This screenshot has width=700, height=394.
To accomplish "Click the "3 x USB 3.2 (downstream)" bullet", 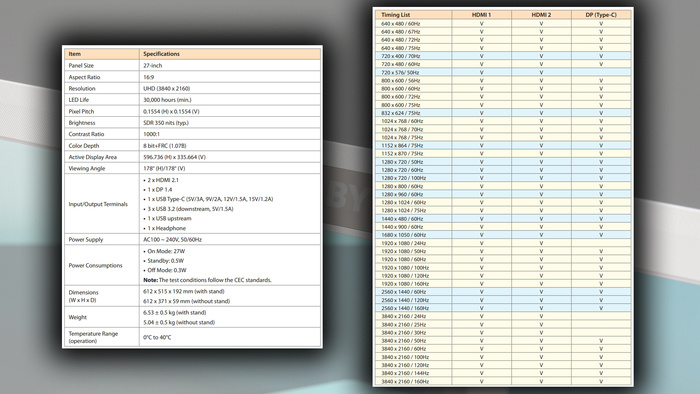I will click(x=188, y=209).
